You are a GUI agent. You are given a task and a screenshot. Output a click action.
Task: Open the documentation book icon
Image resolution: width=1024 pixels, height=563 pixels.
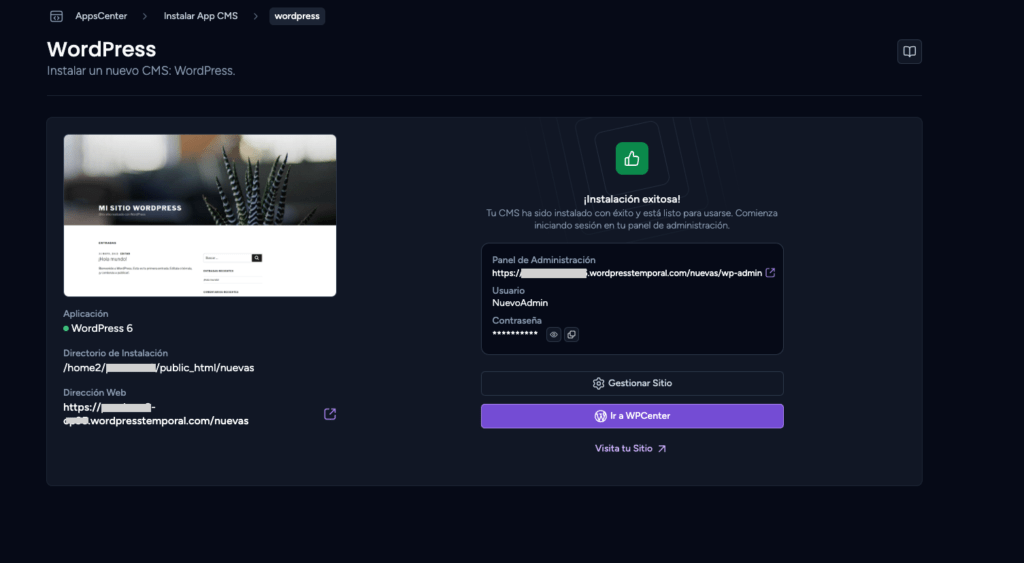[x=909, y=52]
